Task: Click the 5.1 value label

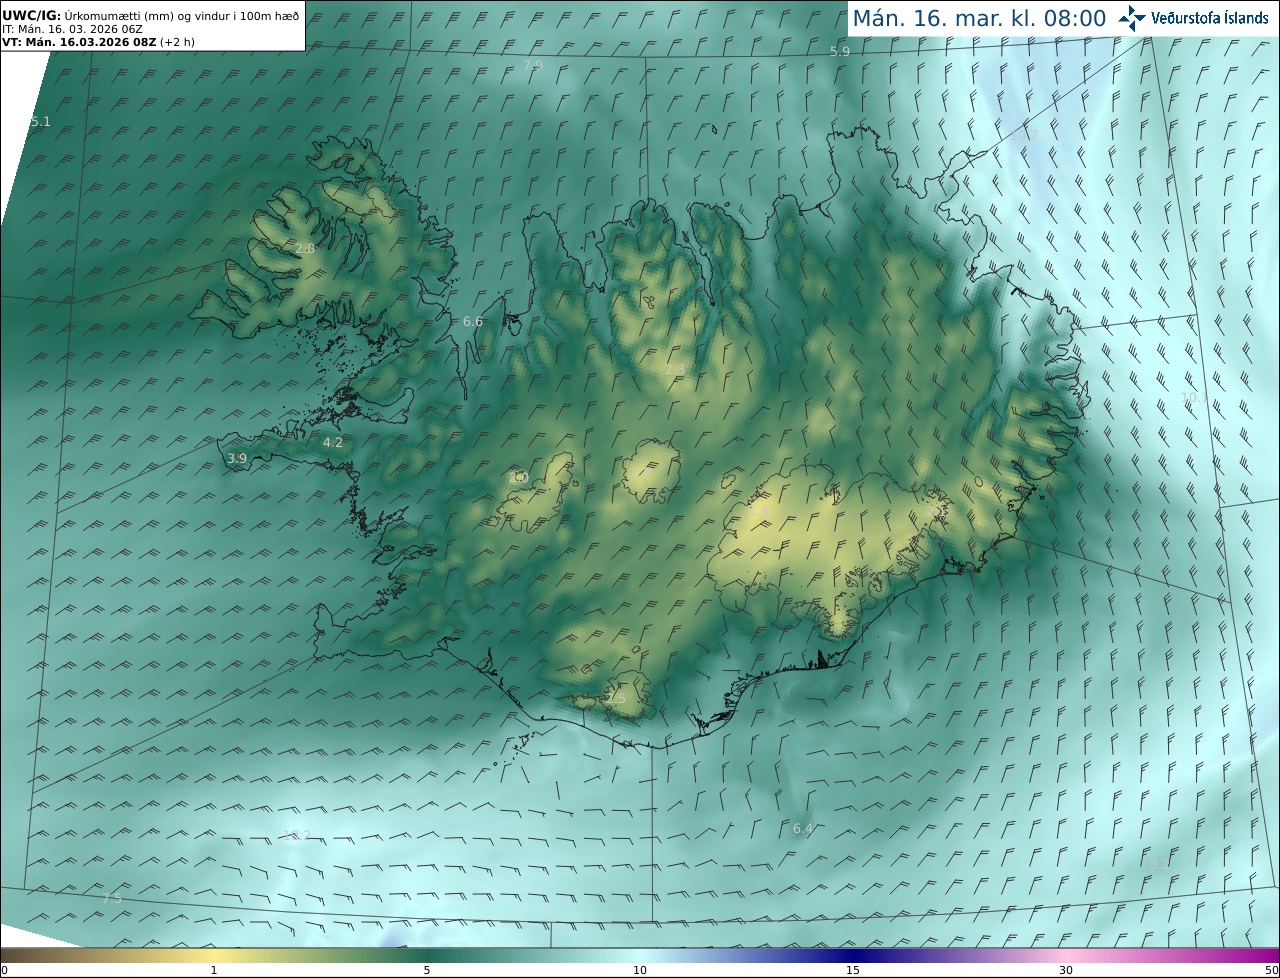Action: pyautogui.click(x=40, y=122)
